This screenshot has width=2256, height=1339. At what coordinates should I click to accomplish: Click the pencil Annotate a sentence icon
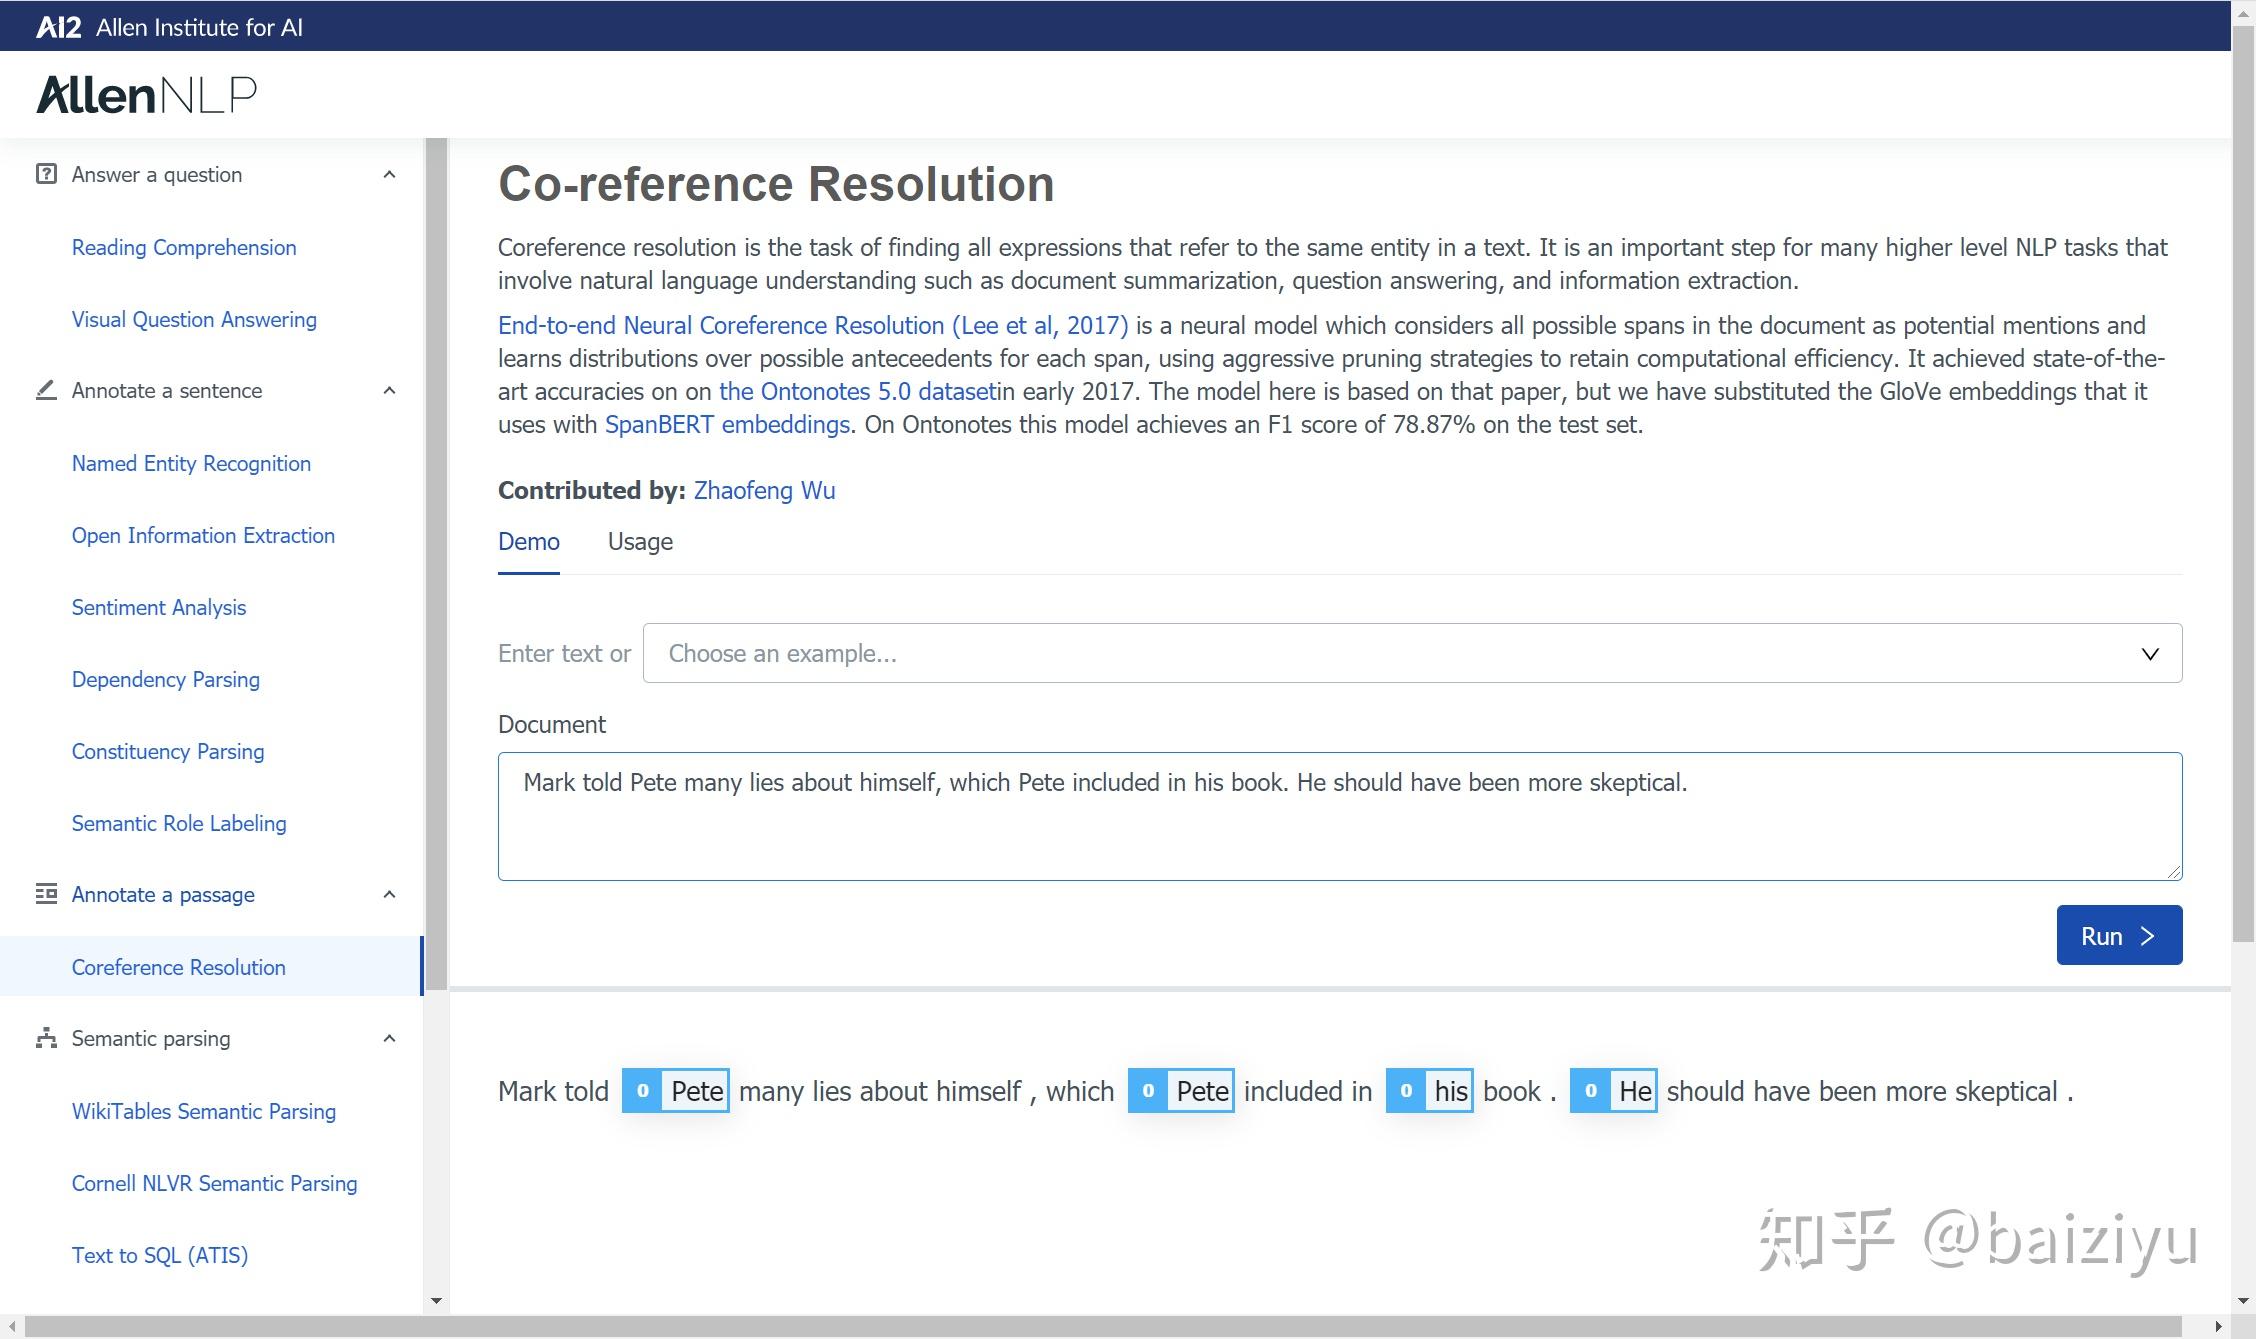coord(46,390)
